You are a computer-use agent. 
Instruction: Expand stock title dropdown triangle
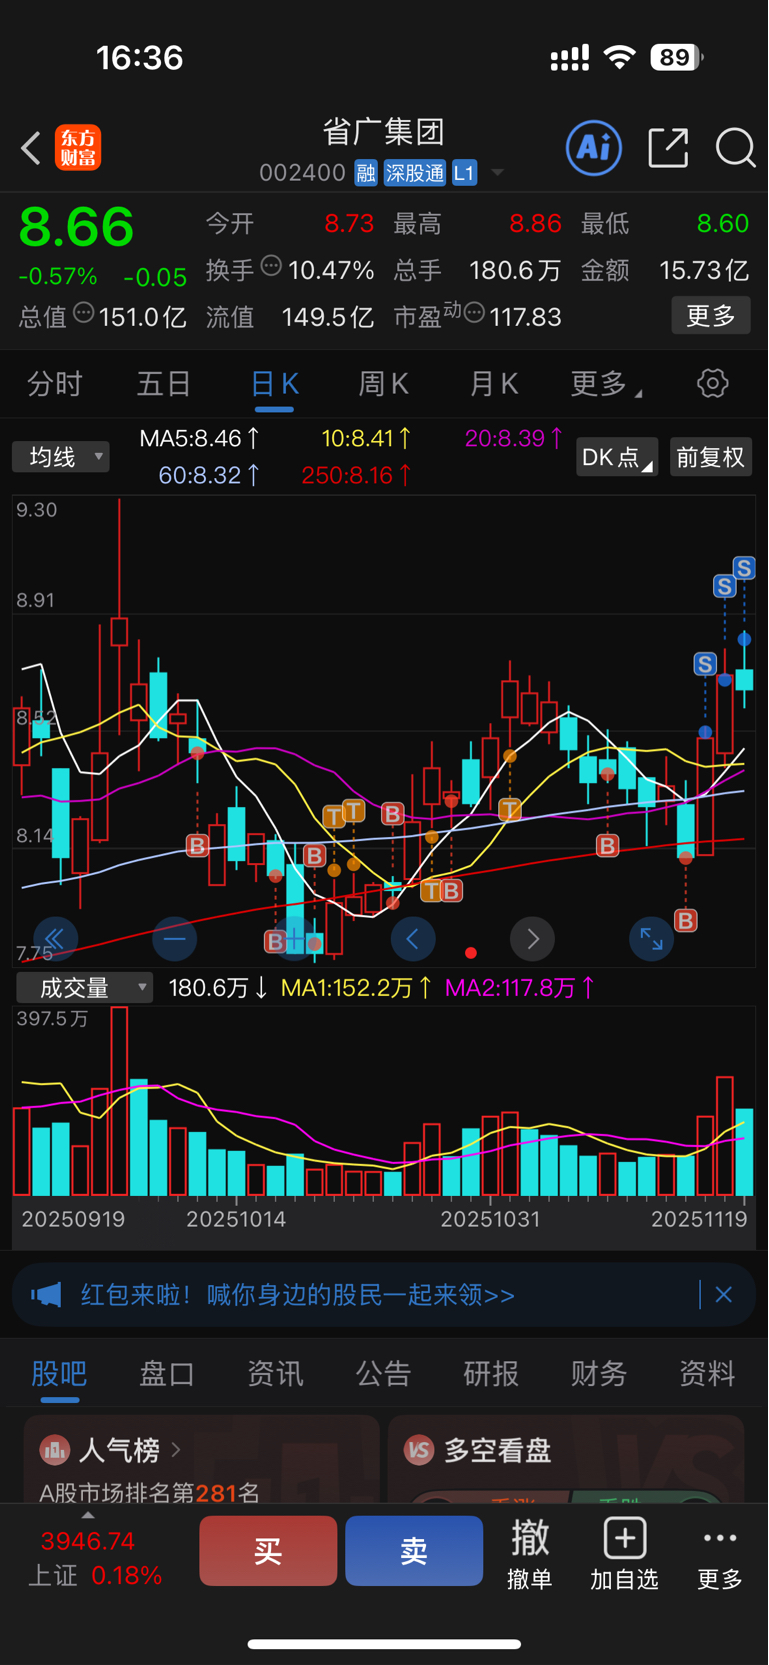[498, 173]
